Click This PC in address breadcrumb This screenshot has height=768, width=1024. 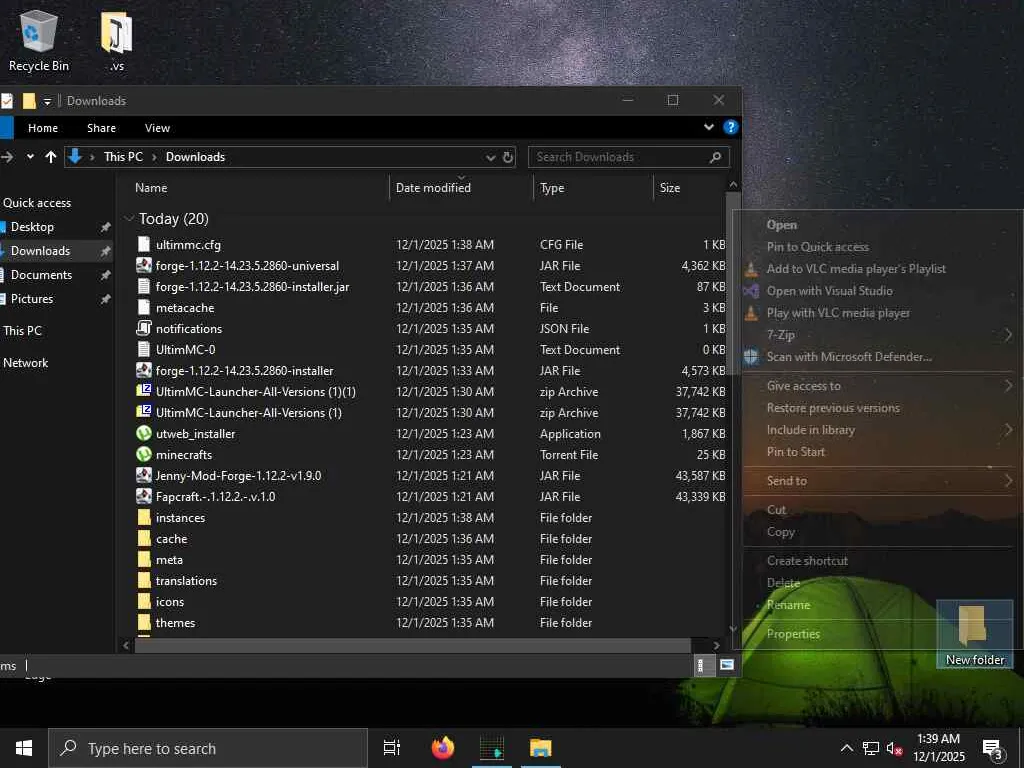point(123,157)
